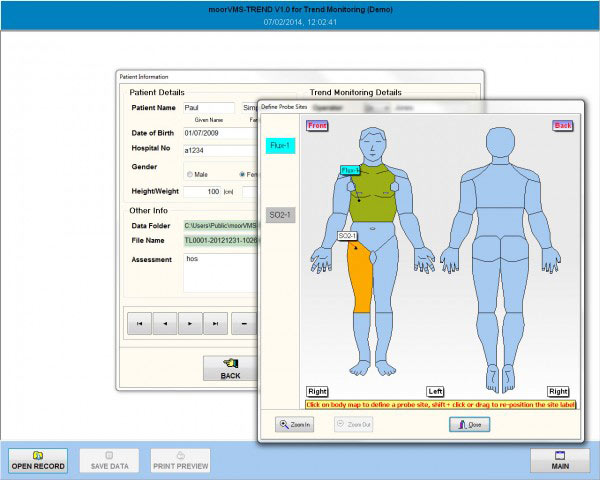Click the minus button to delete record

coord(243,323)
